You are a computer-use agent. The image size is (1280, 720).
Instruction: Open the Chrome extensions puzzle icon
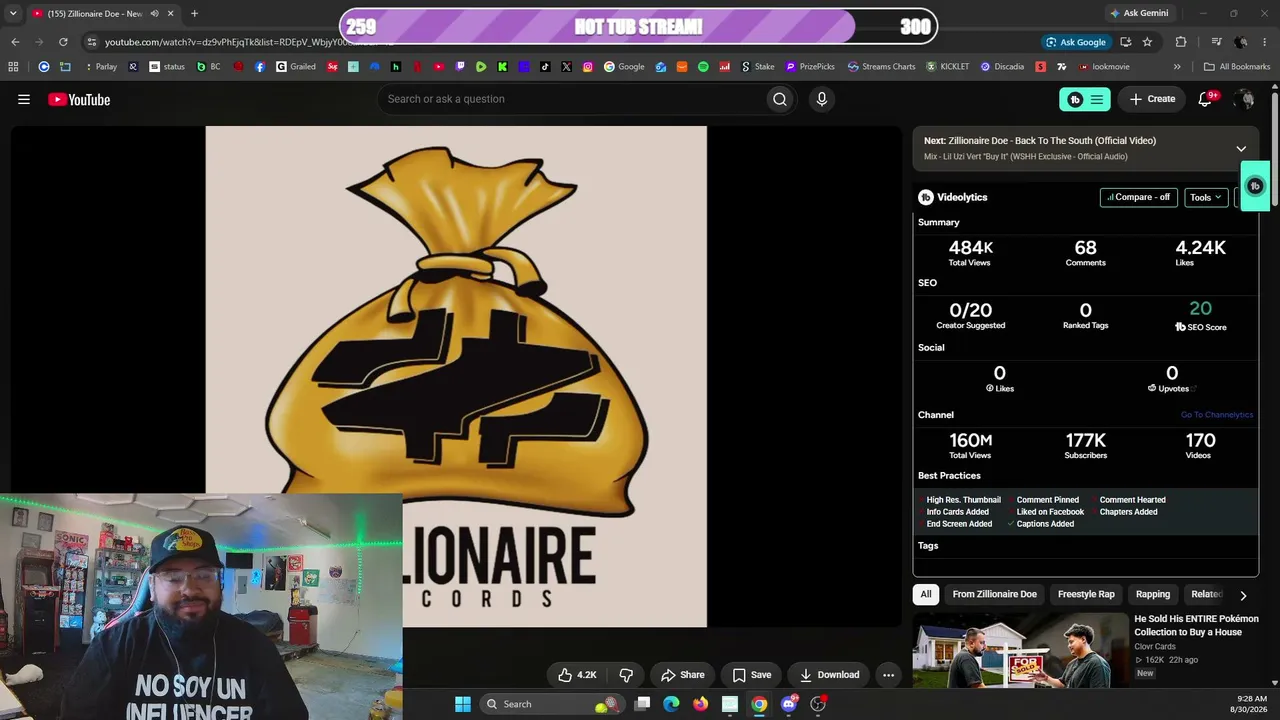(x=1181, y=42)
